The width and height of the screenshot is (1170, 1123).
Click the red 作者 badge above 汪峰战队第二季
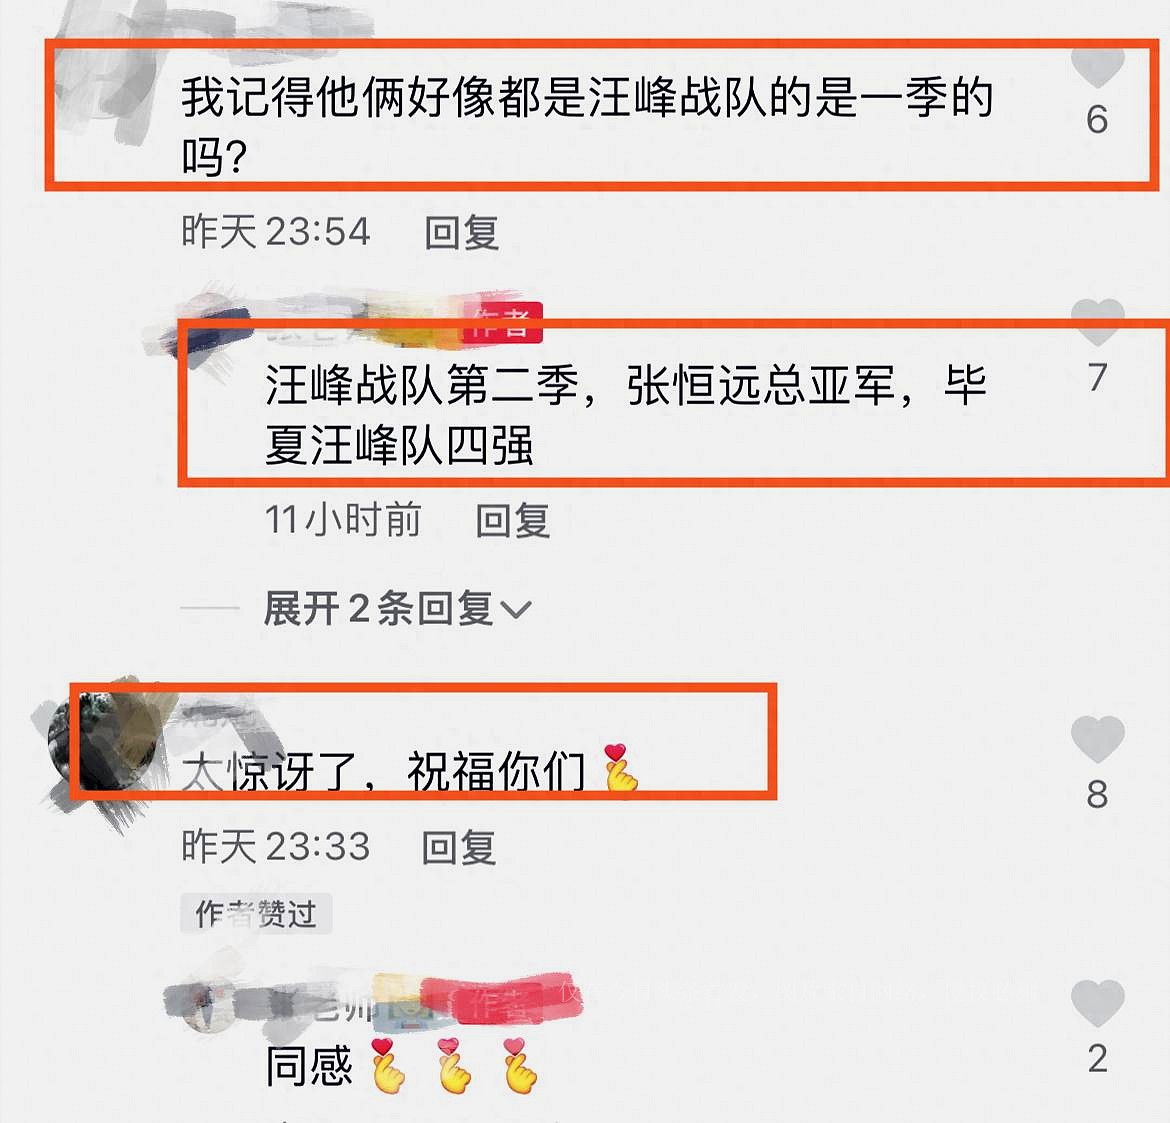click(502, 322)
